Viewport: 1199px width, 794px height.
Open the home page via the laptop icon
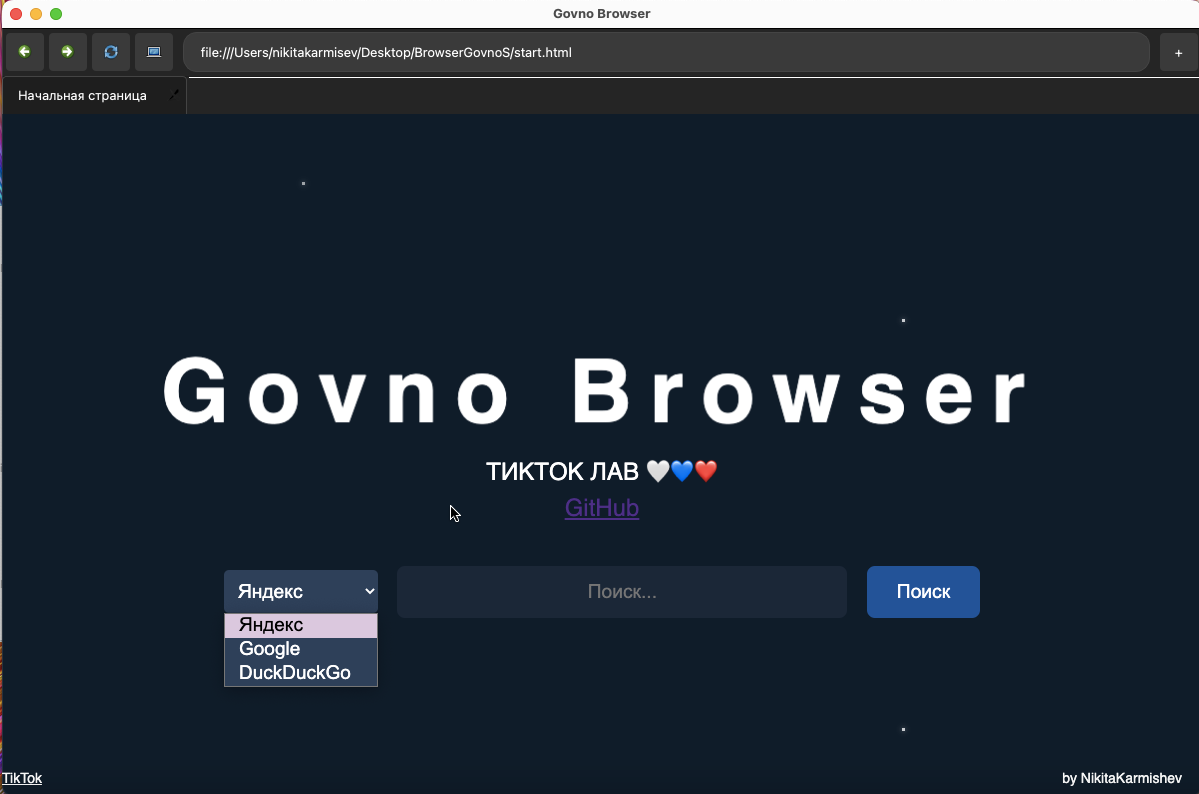tap(154, 52)
